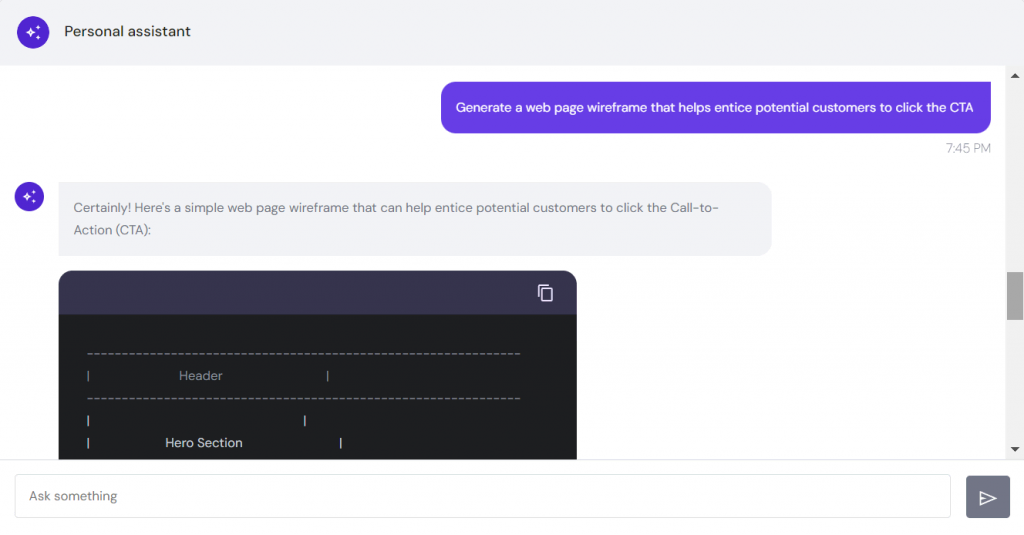The image size is (1024, 535).
Task: Click the "Personal assistant" title text
Action: tap(127, 31)
